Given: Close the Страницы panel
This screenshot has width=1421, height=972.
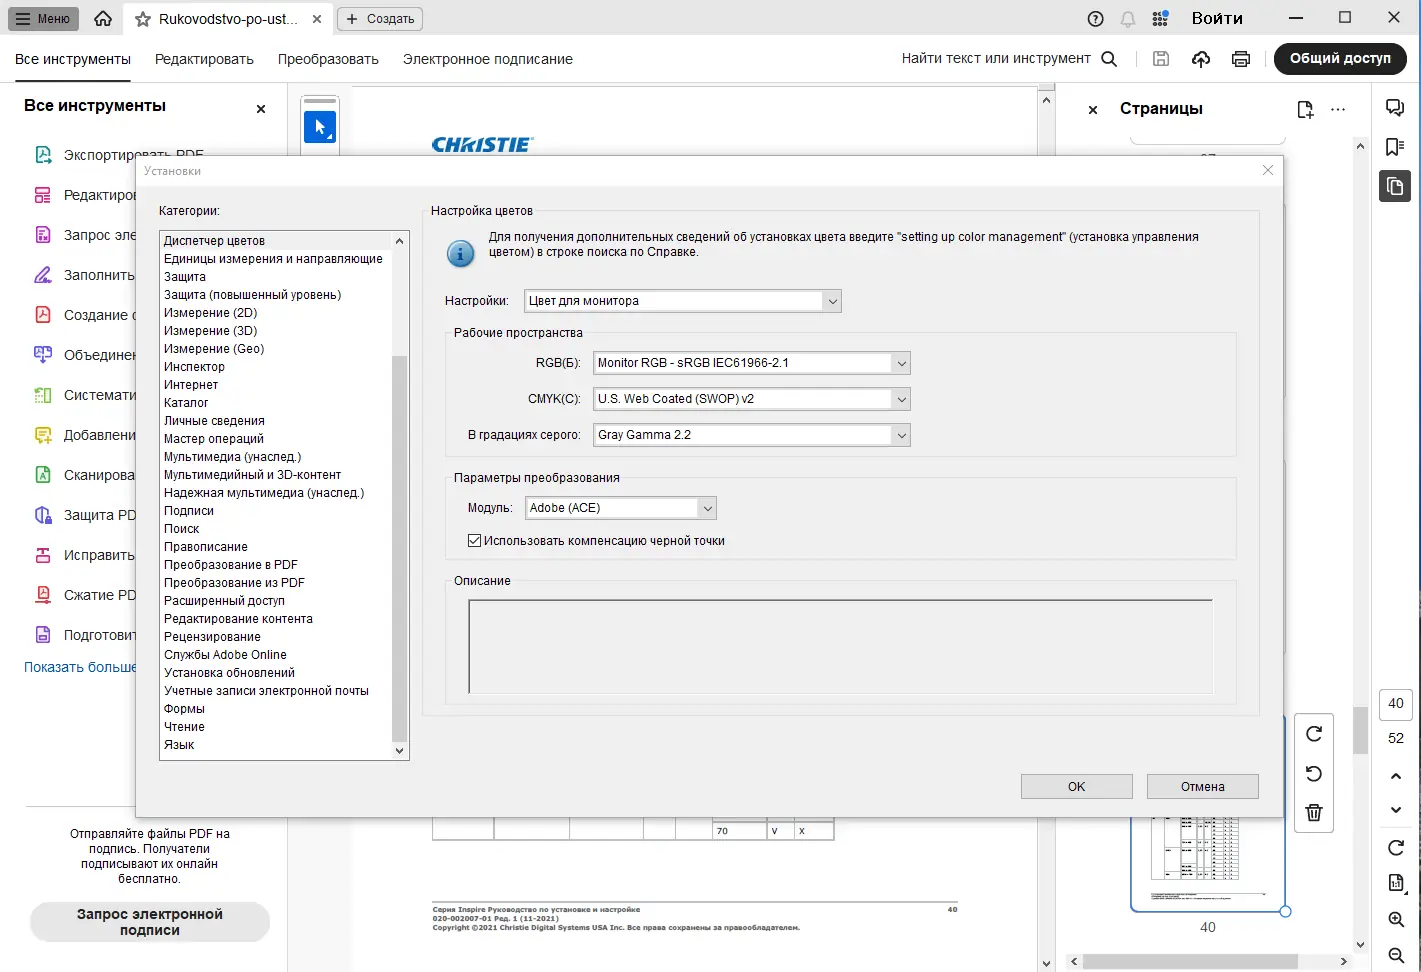Looking at the screenshot, I should (1093, 110).
